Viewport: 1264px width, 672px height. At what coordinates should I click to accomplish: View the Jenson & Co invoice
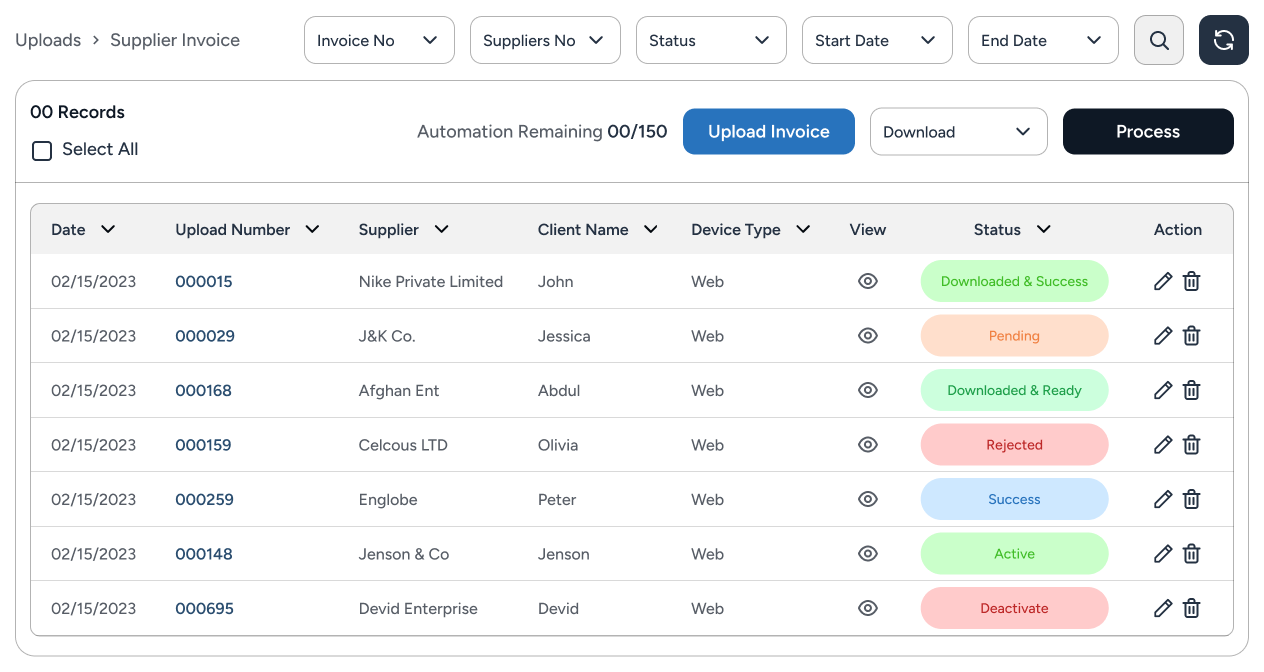coord(868,554)
